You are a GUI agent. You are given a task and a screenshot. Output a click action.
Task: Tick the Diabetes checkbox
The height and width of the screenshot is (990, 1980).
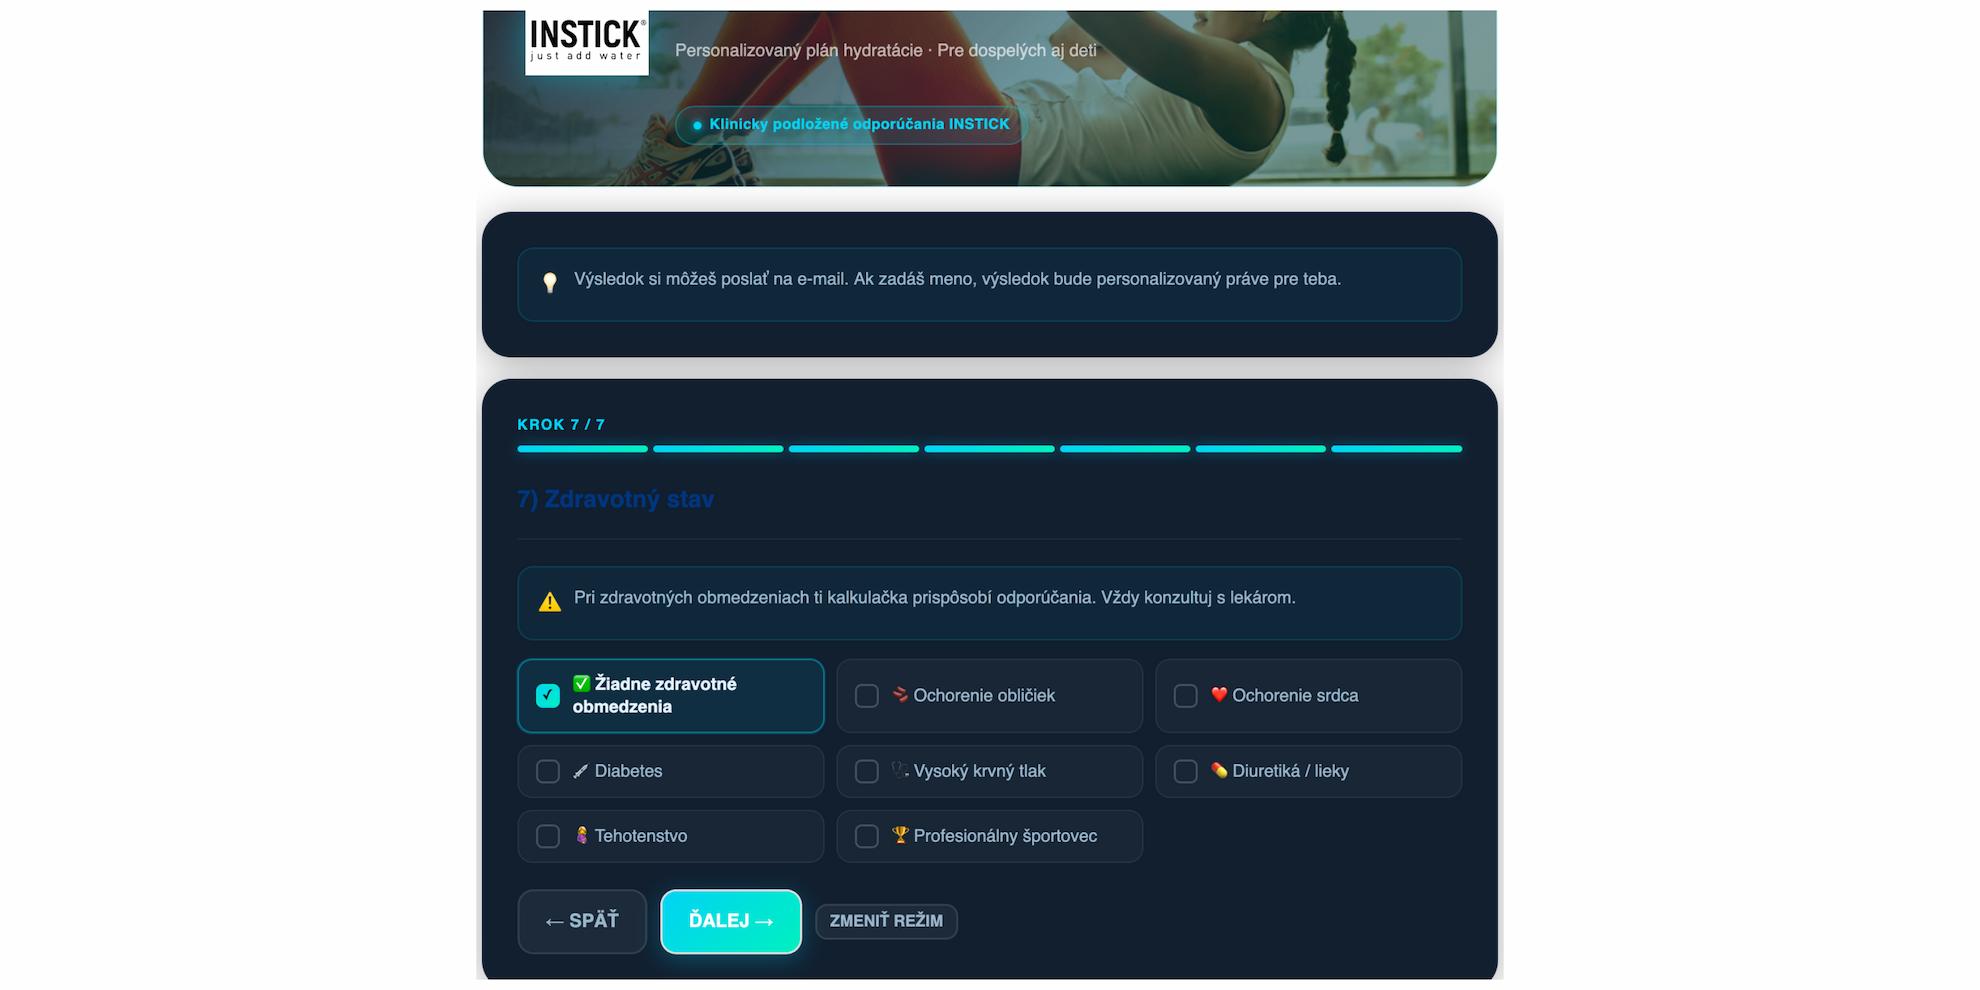(548, 771)
